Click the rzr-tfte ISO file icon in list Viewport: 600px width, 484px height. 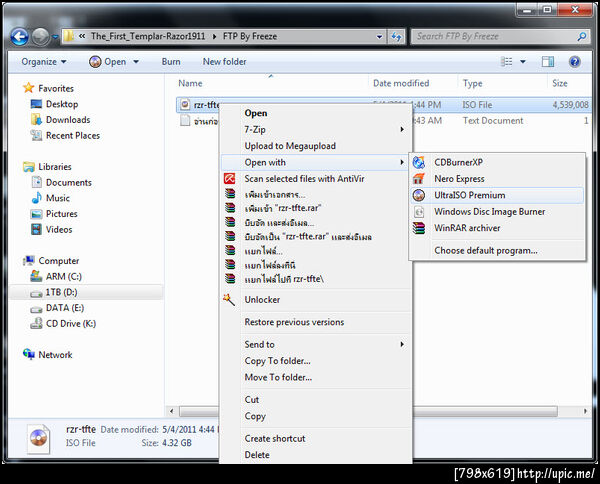coord(185,104)
